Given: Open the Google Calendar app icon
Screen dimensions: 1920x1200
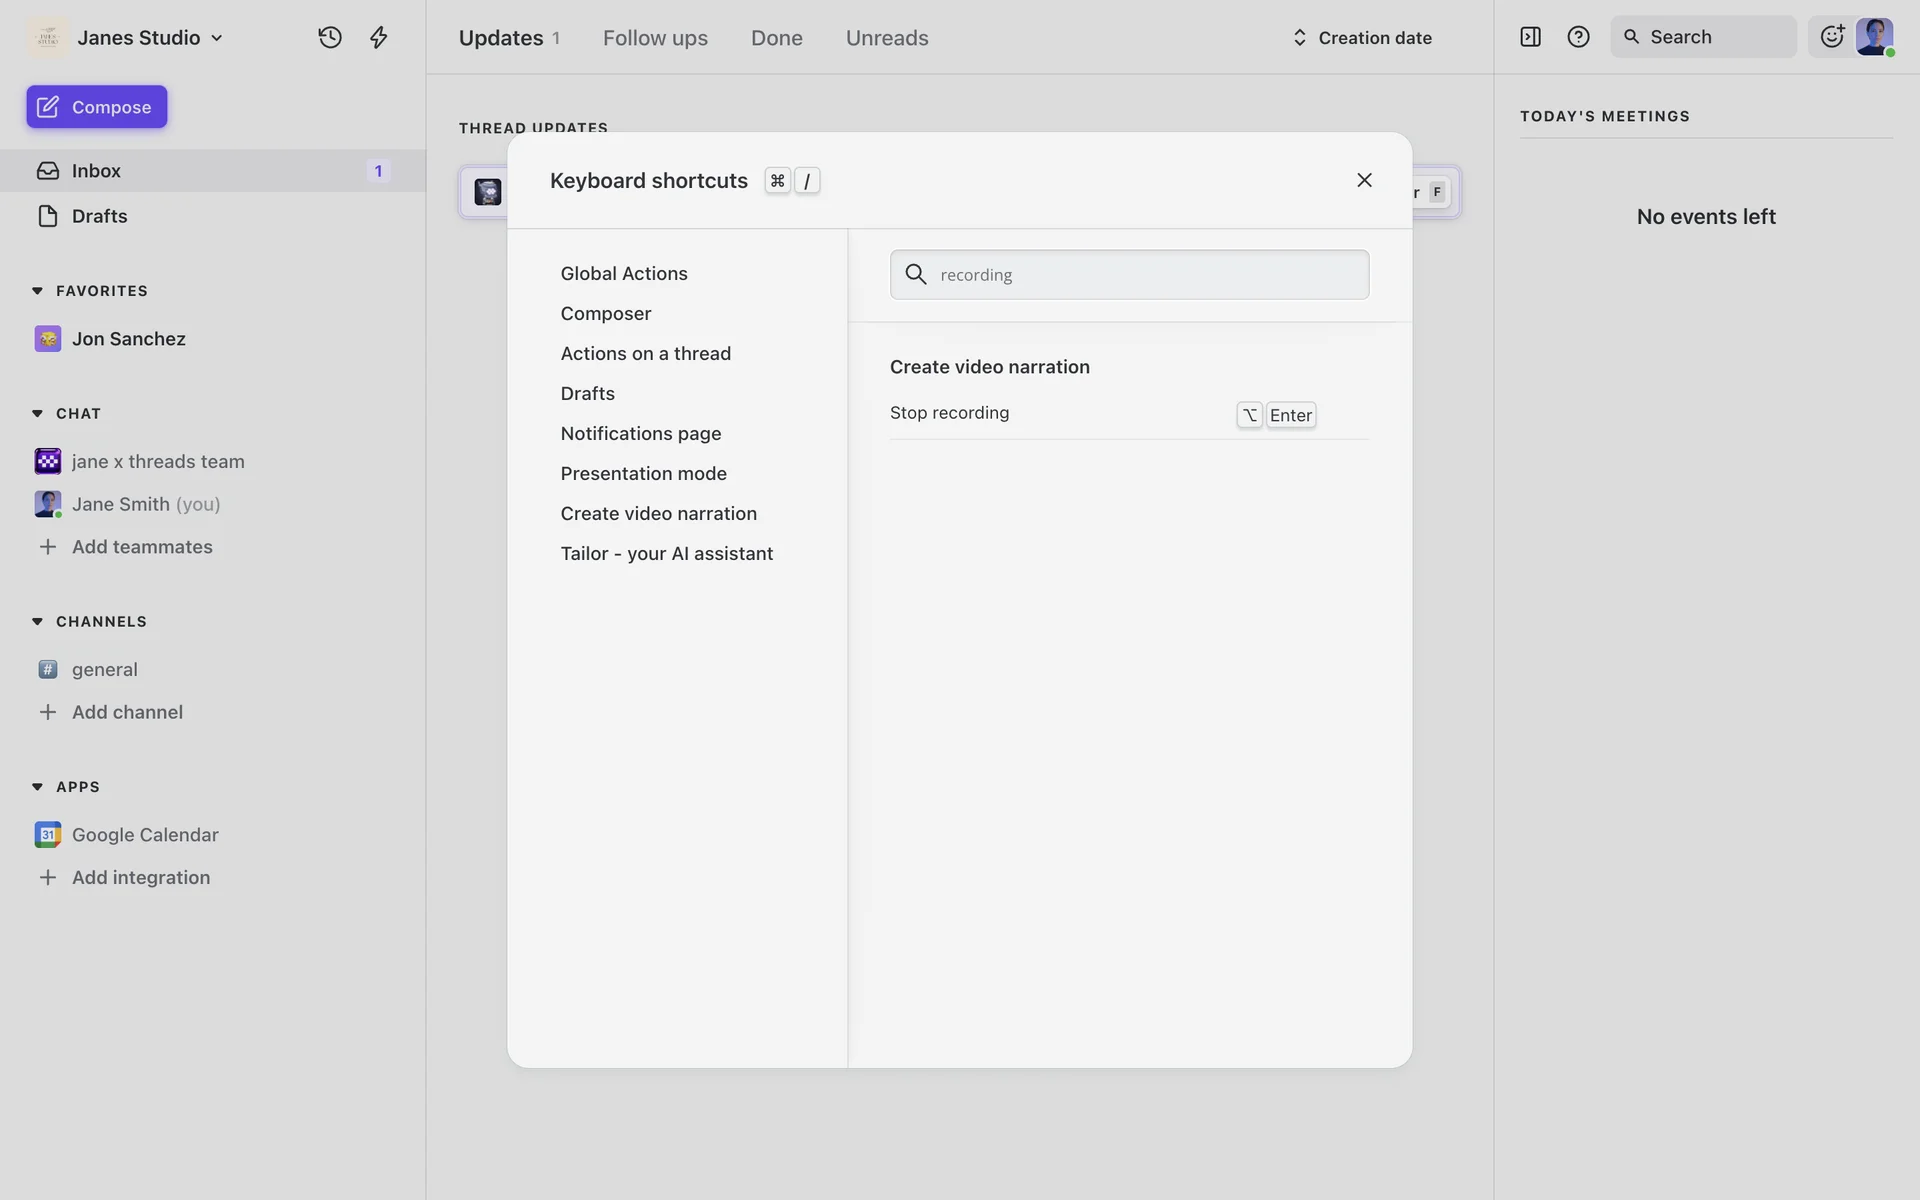Looking at the screenshot, I should 47,834.
